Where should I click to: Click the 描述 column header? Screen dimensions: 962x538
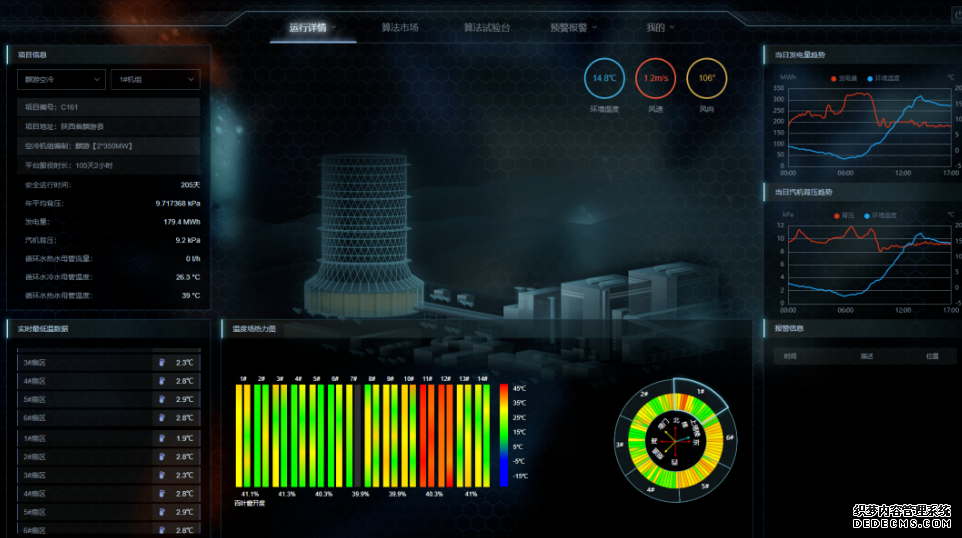click(x=866, y=356)
